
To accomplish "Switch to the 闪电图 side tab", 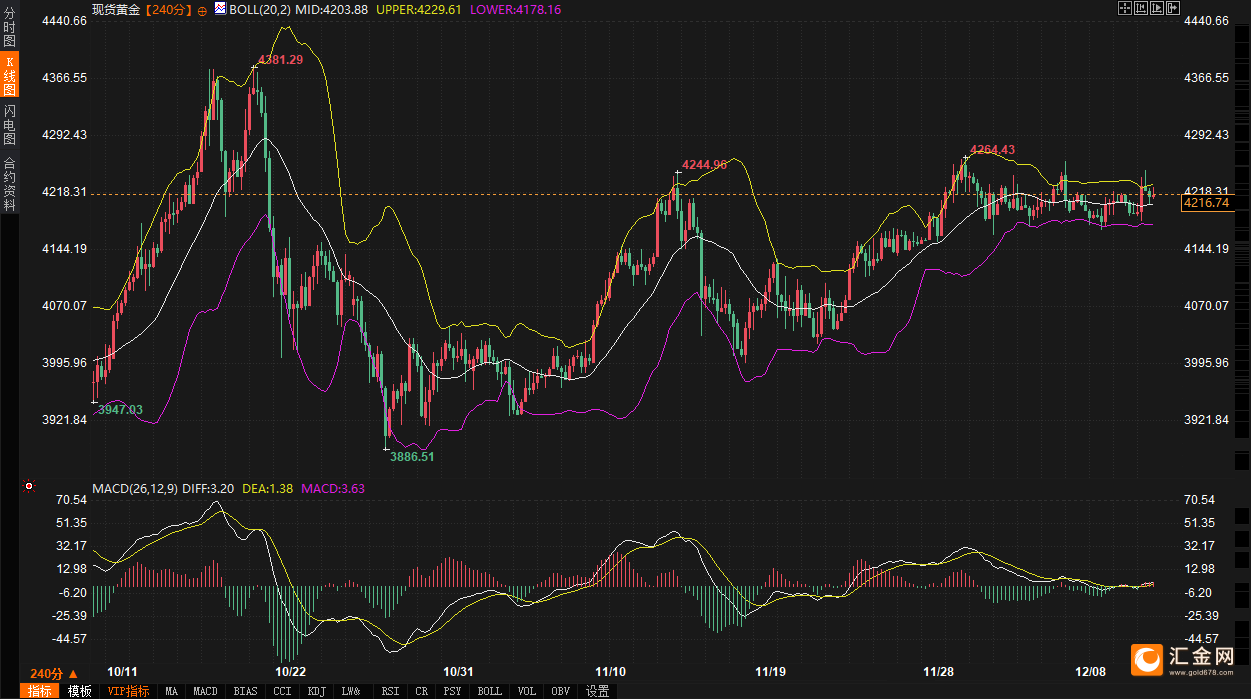I will point(9,124).
